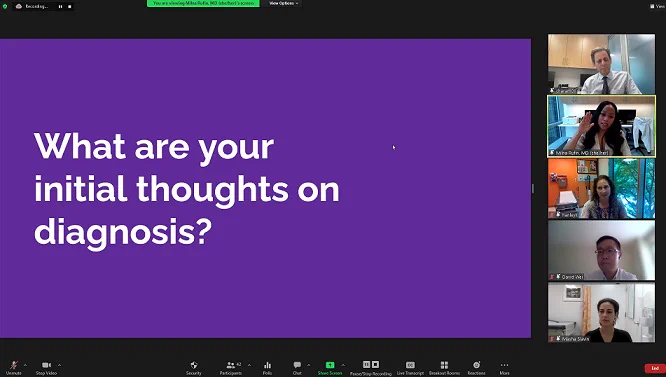Expand the arrow next to Participants
Viewport: 666px width, 377px height.
coord(249,365)
